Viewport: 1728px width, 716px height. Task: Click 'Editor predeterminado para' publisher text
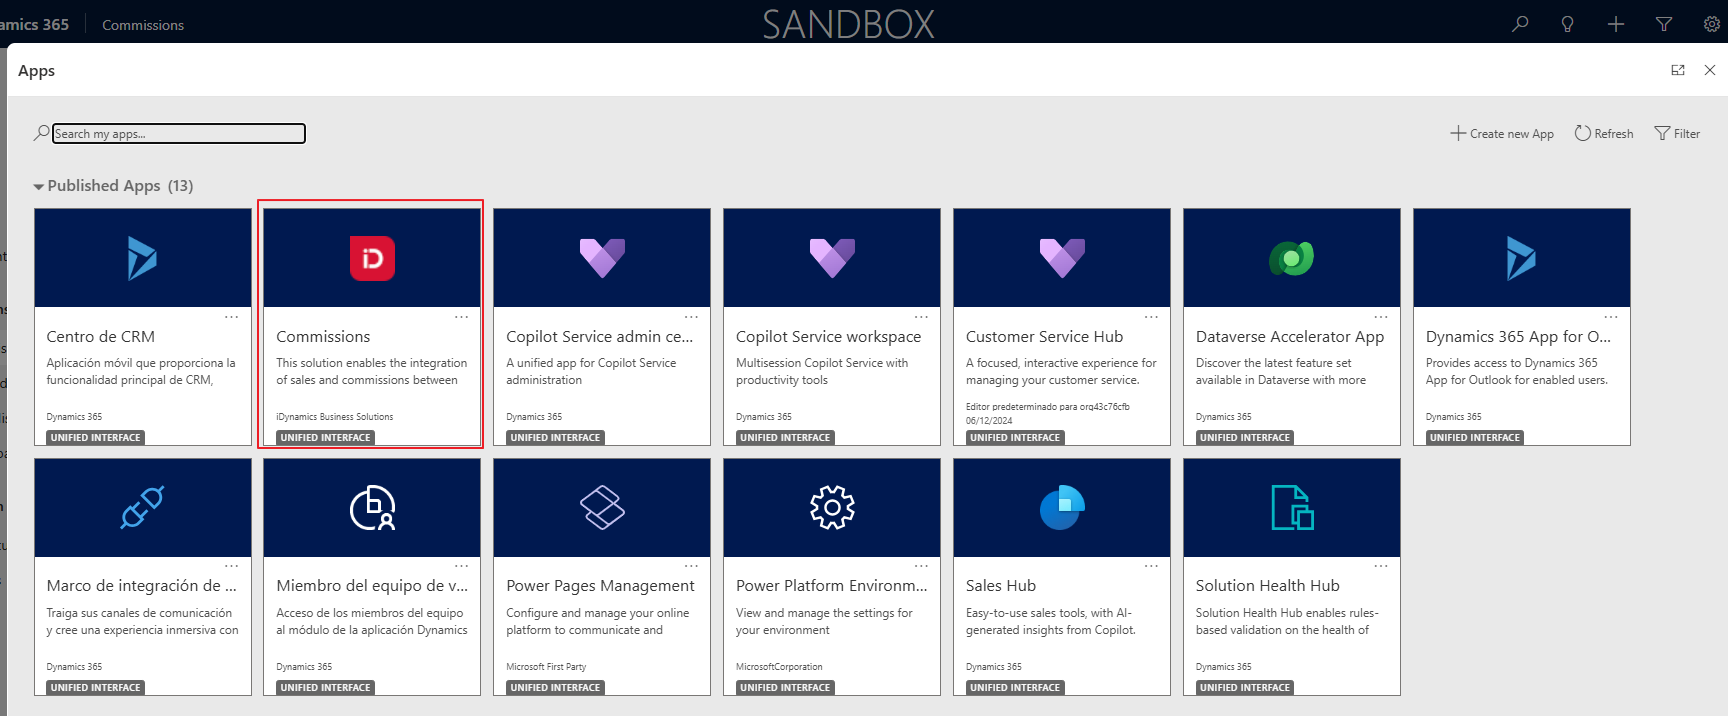pyautogui.click(x=1048, y=407)
